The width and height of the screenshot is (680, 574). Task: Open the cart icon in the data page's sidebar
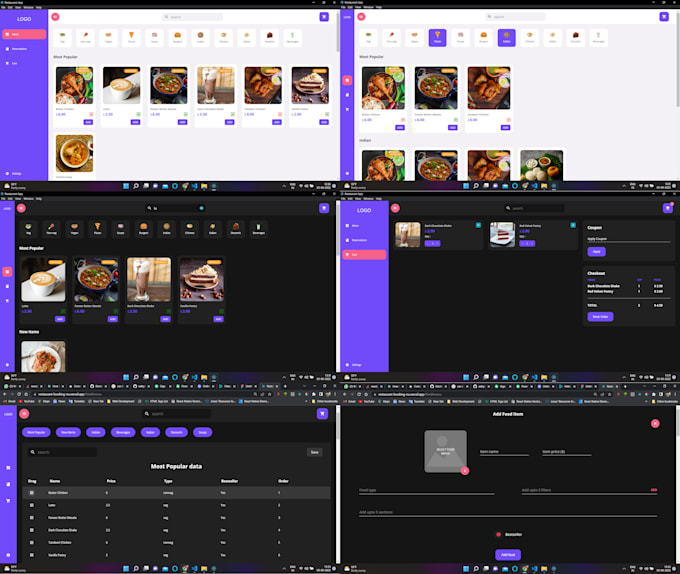pos(8,501)
